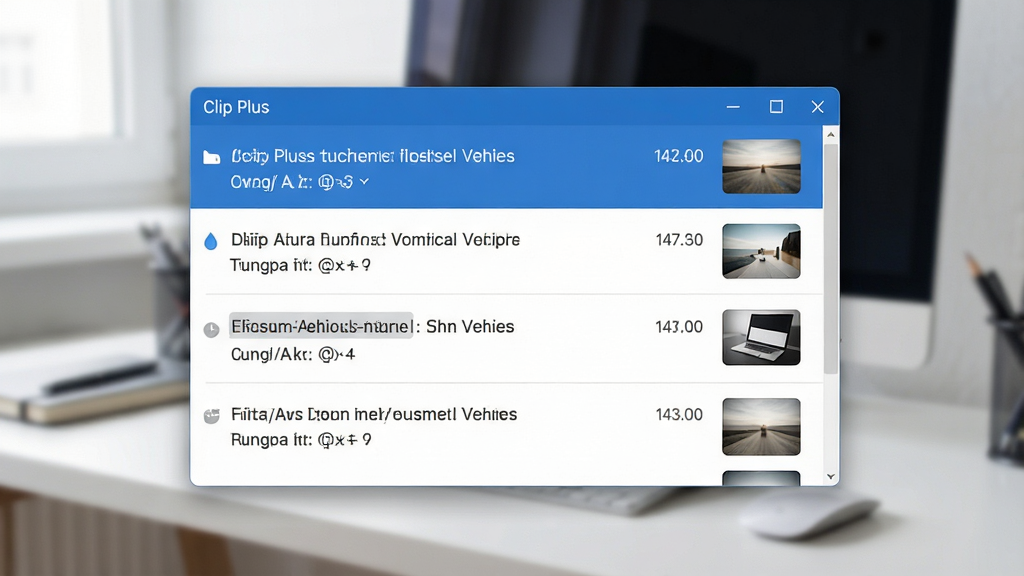Click the 147.30 value
Image resolution: width=1024 pixels, height=576 pixels.
point(679,240)
